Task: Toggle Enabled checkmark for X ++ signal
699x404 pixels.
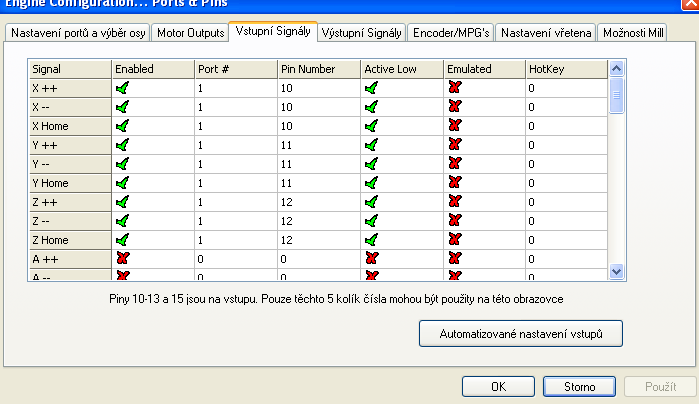Action: point(123,87)
